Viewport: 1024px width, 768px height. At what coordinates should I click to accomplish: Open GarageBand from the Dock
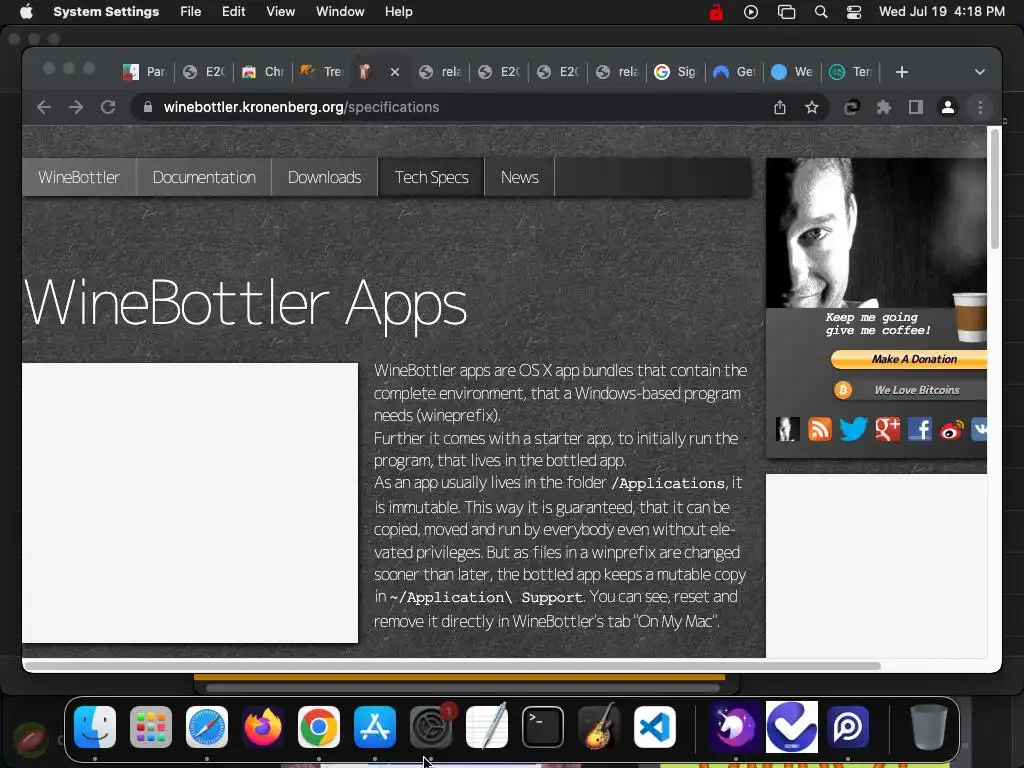(599, 726)
